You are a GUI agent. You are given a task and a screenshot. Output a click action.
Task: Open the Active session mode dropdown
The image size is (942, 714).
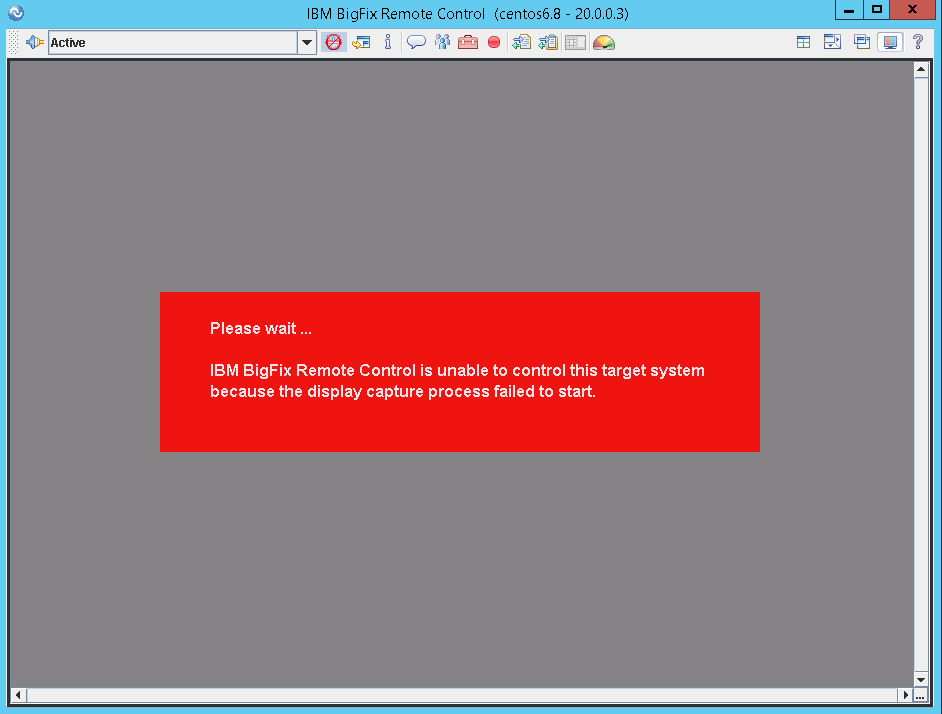(x=307, y=42)
